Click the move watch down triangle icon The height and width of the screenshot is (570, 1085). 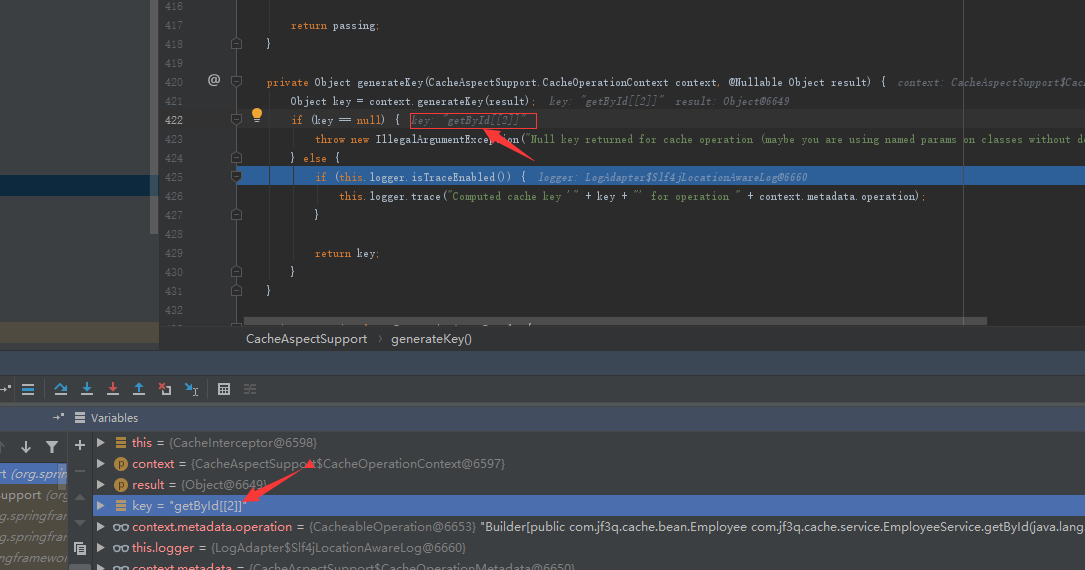coord(80,522)
